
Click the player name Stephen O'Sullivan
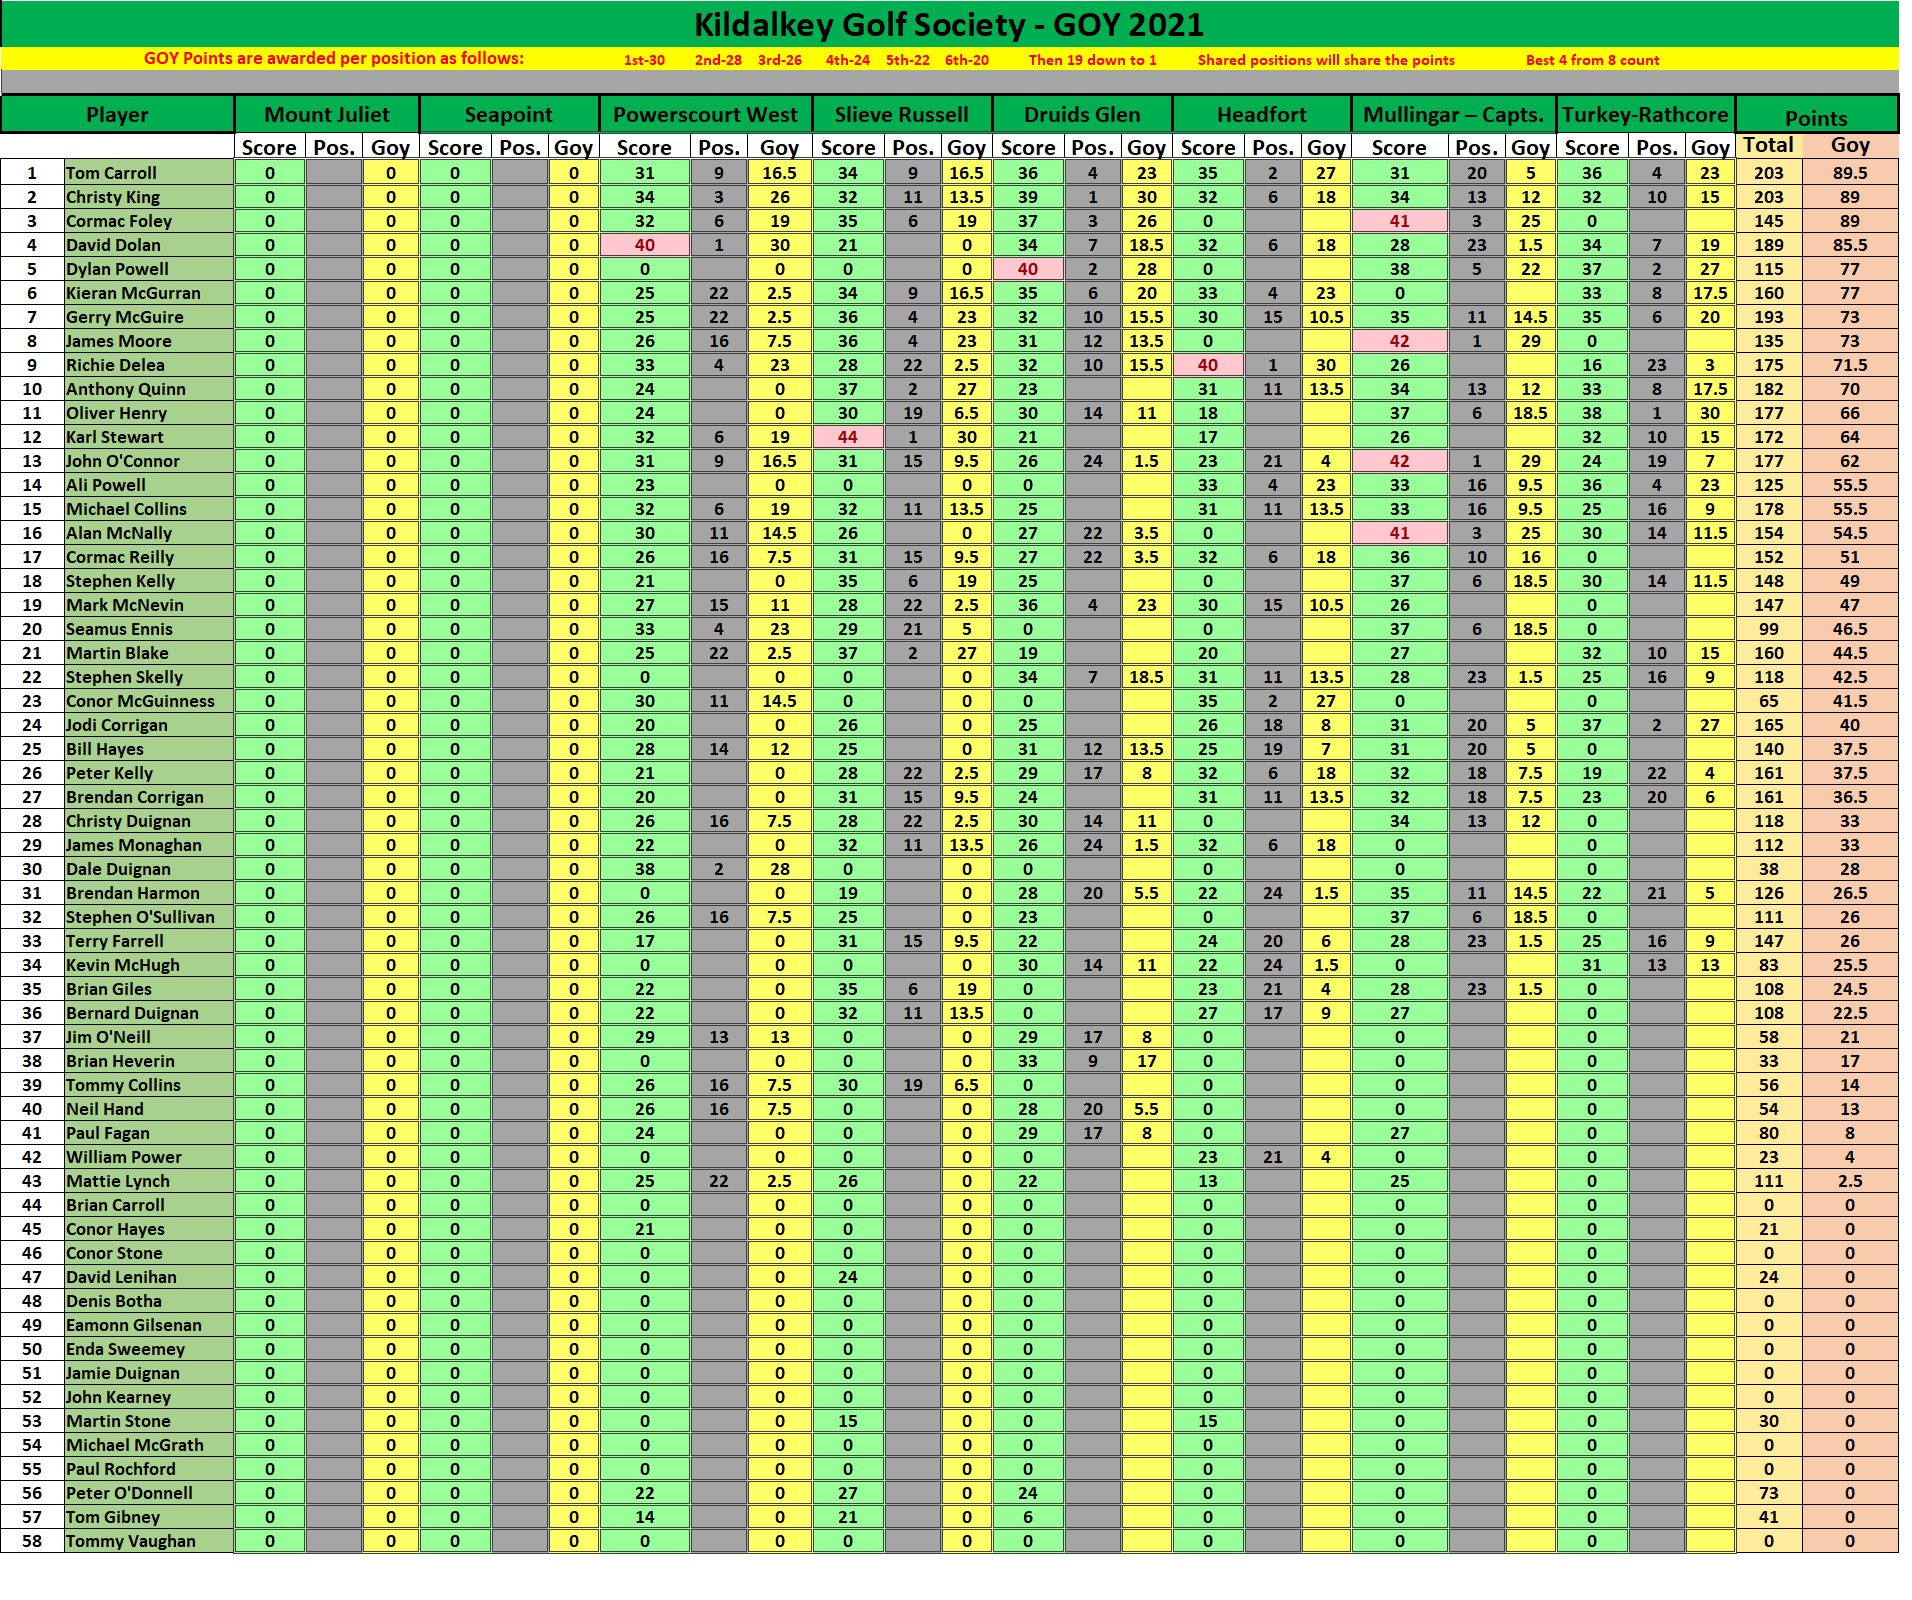(140, 917)
